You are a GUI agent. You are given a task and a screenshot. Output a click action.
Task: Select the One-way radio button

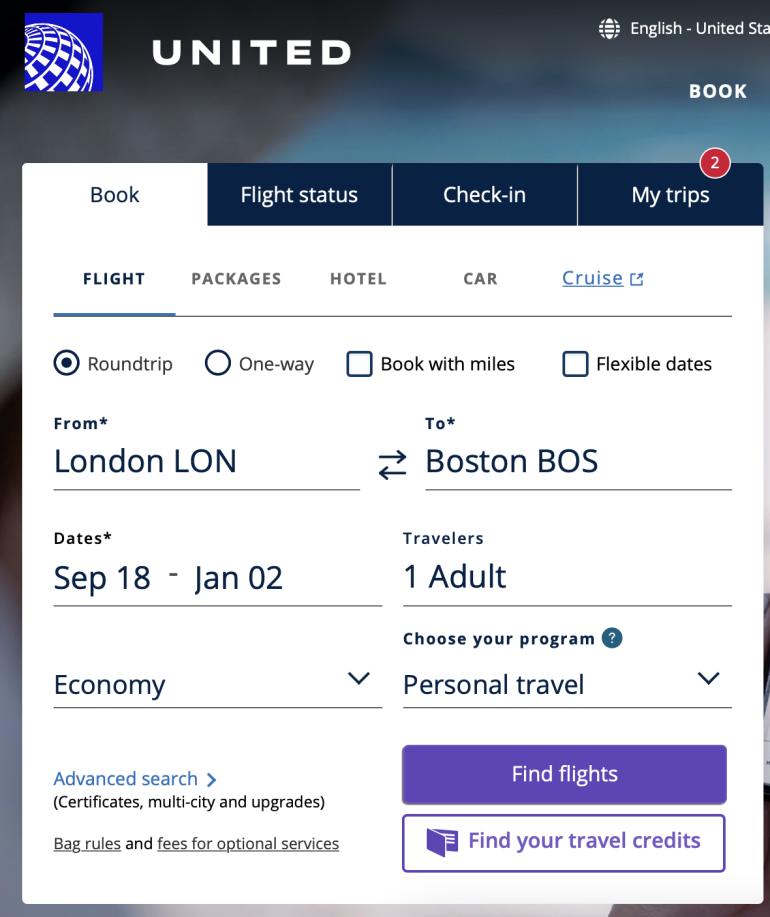(x=218, y=363)
